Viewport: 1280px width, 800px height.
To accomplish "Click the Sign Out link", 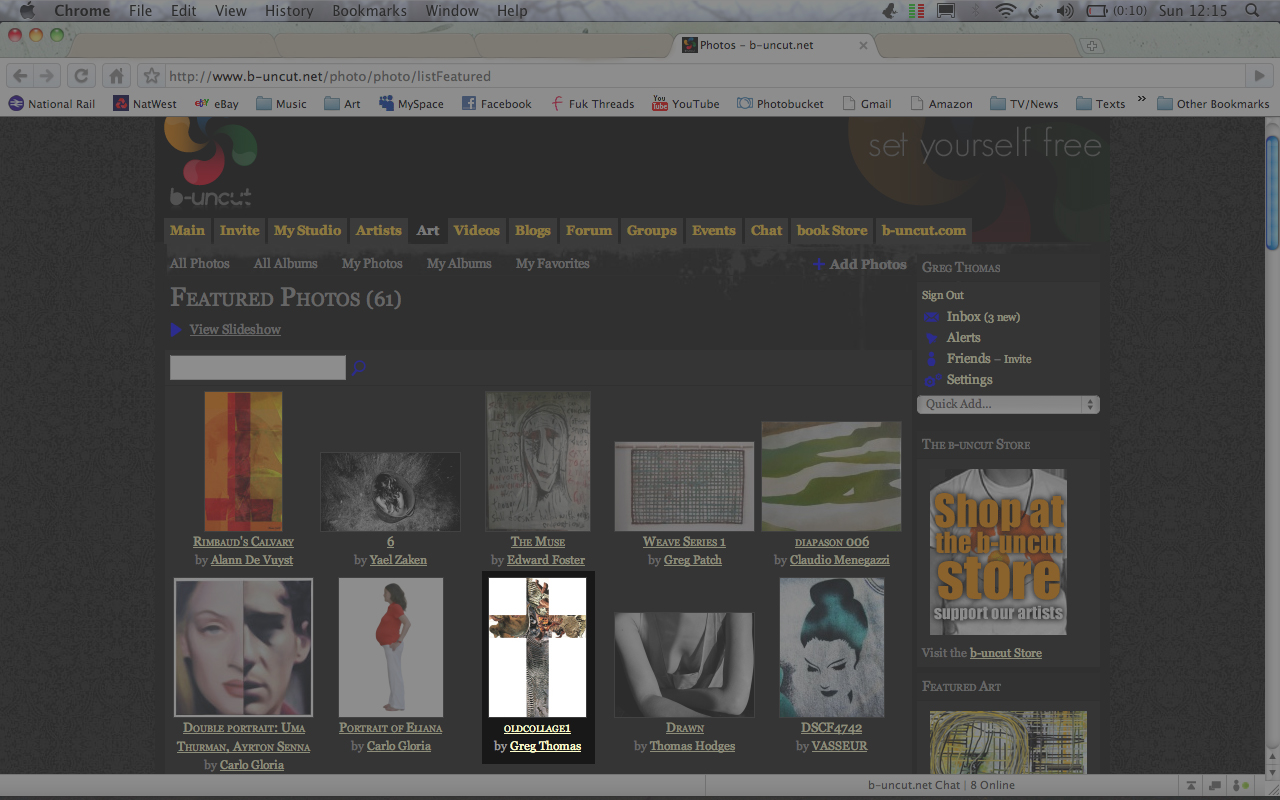I will pos(942,295).
